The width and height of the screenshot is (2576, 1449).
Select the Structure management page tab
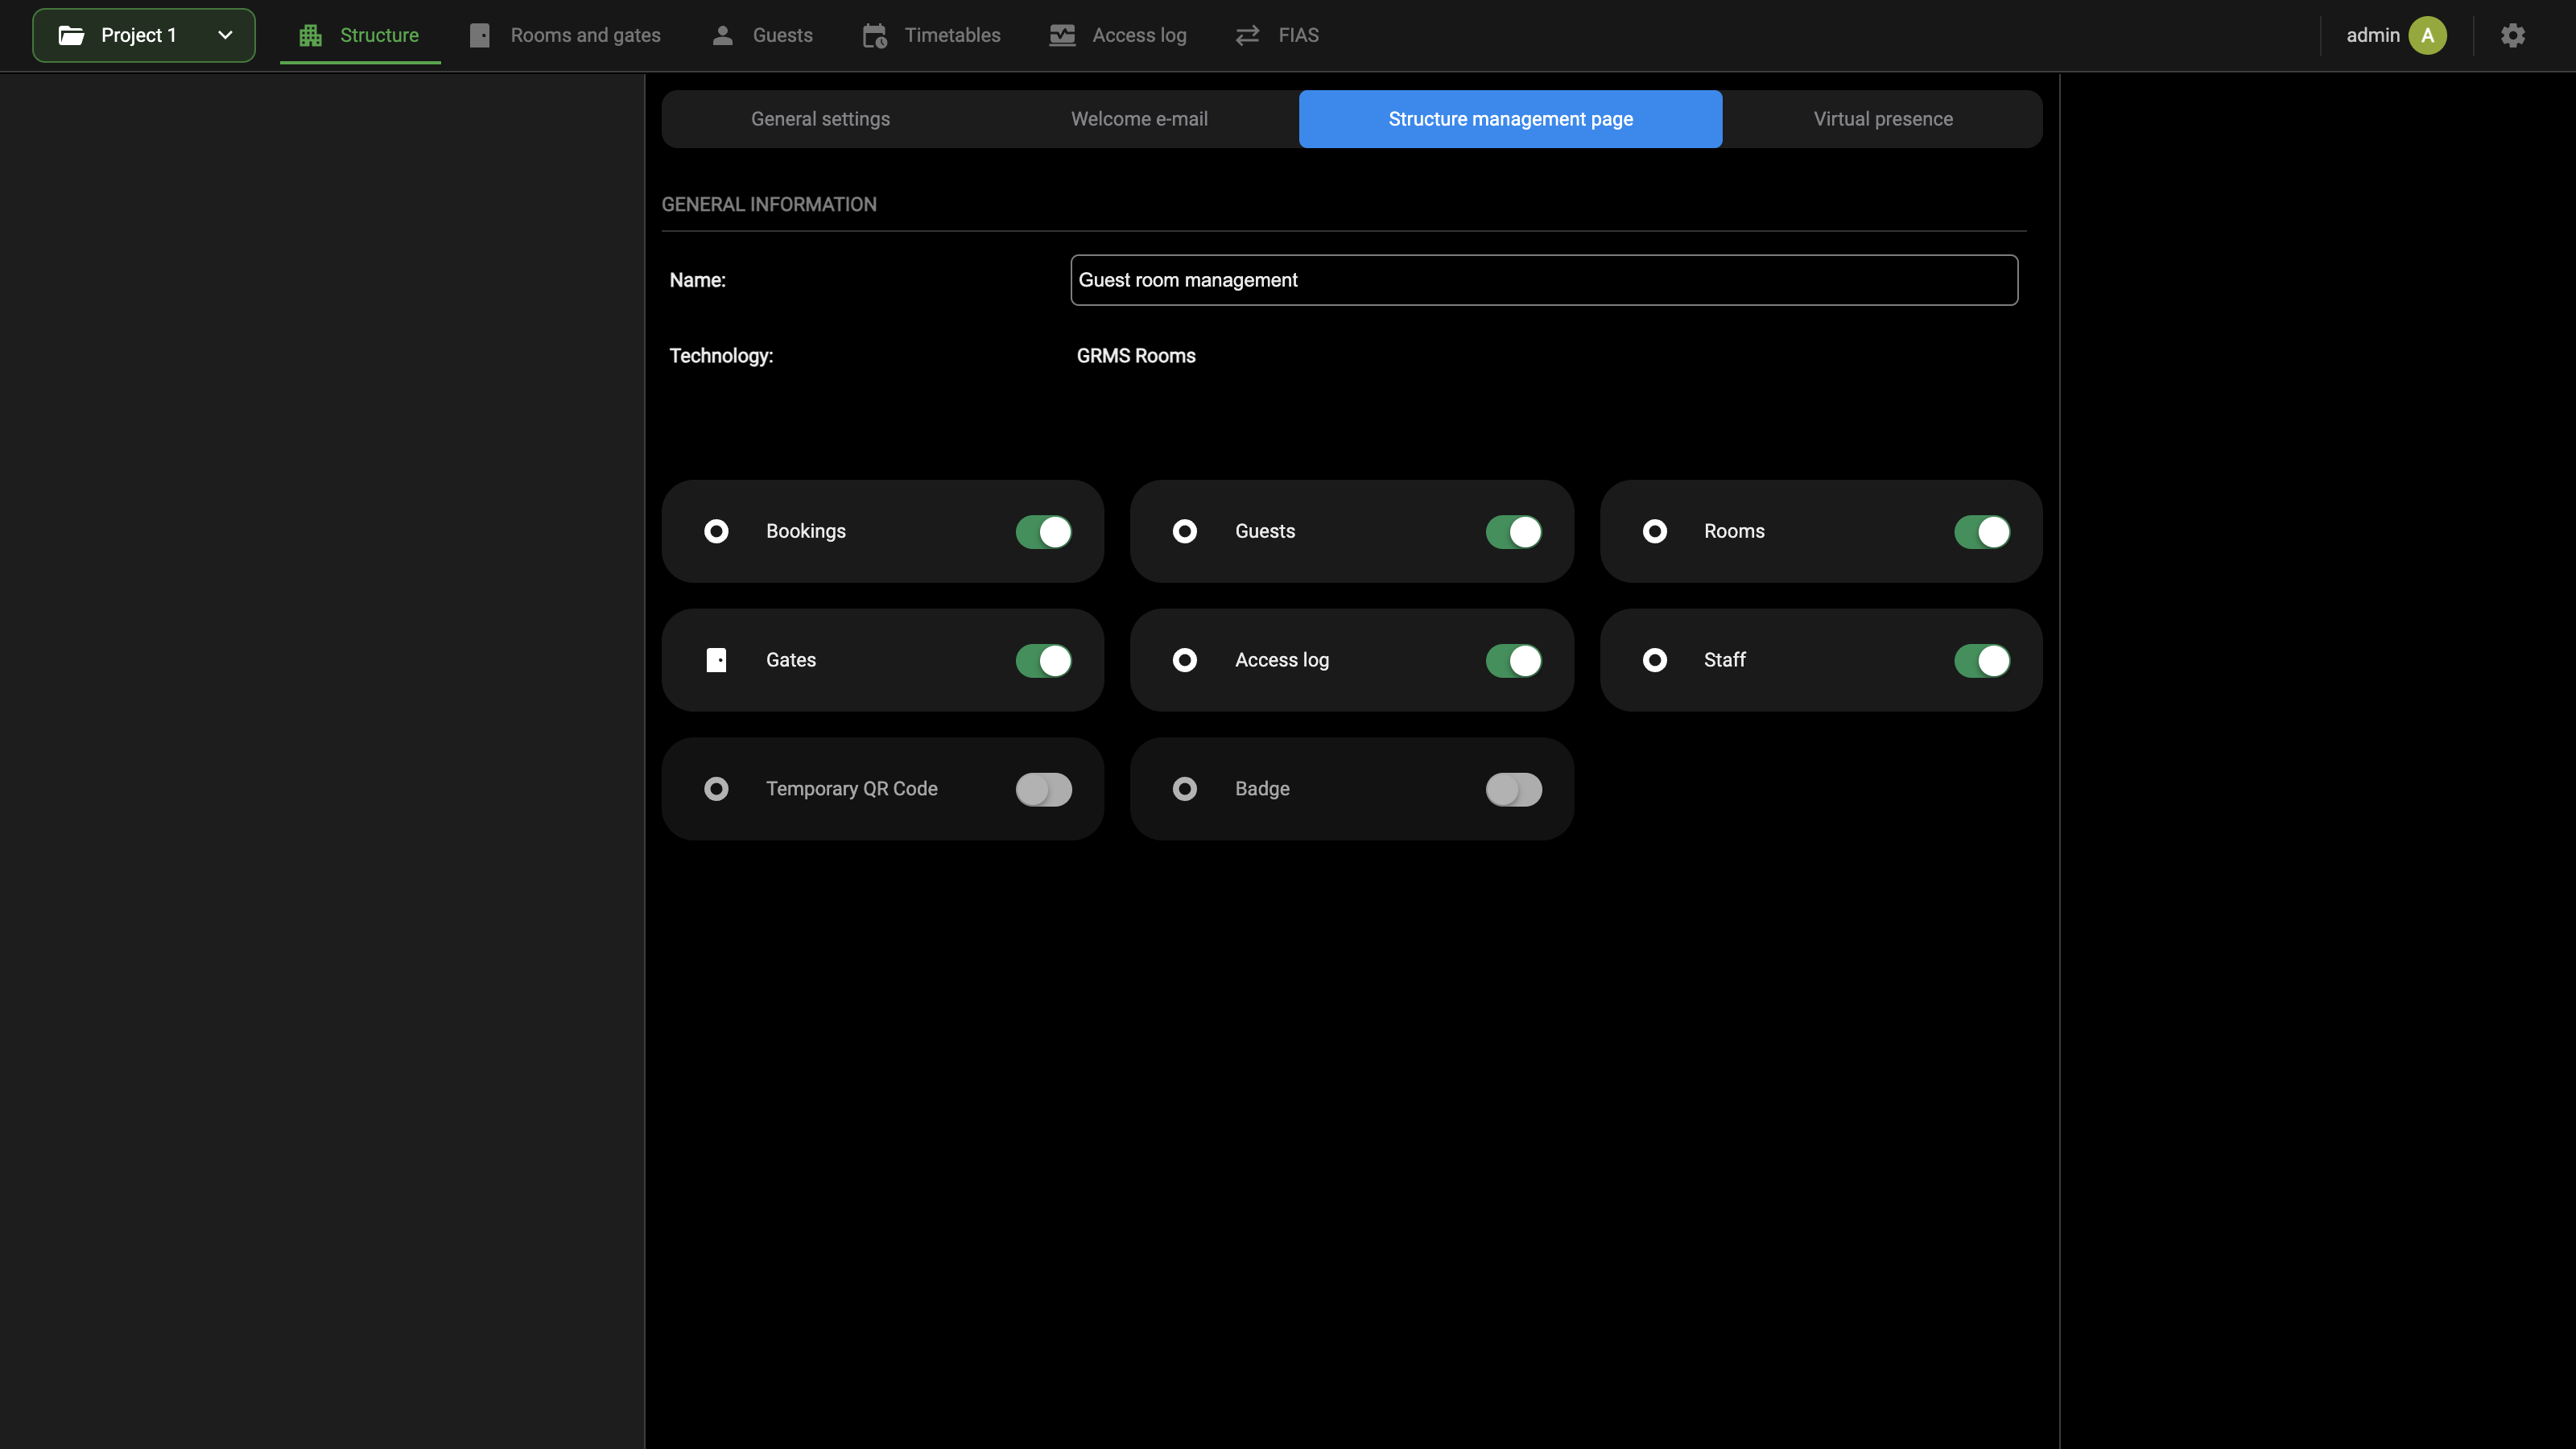pos(1510,119)
